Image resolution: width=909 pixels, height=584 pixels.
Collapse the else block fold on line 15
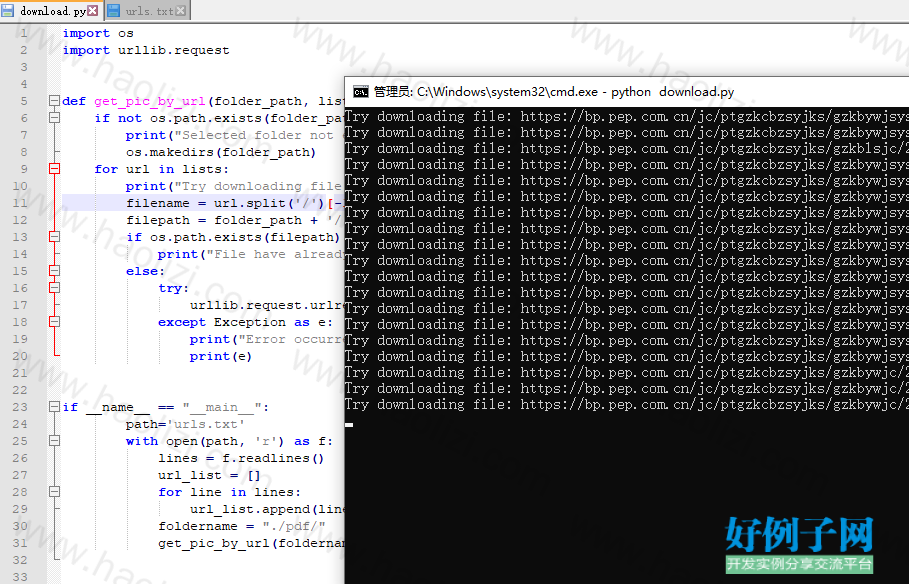point(54,271)
